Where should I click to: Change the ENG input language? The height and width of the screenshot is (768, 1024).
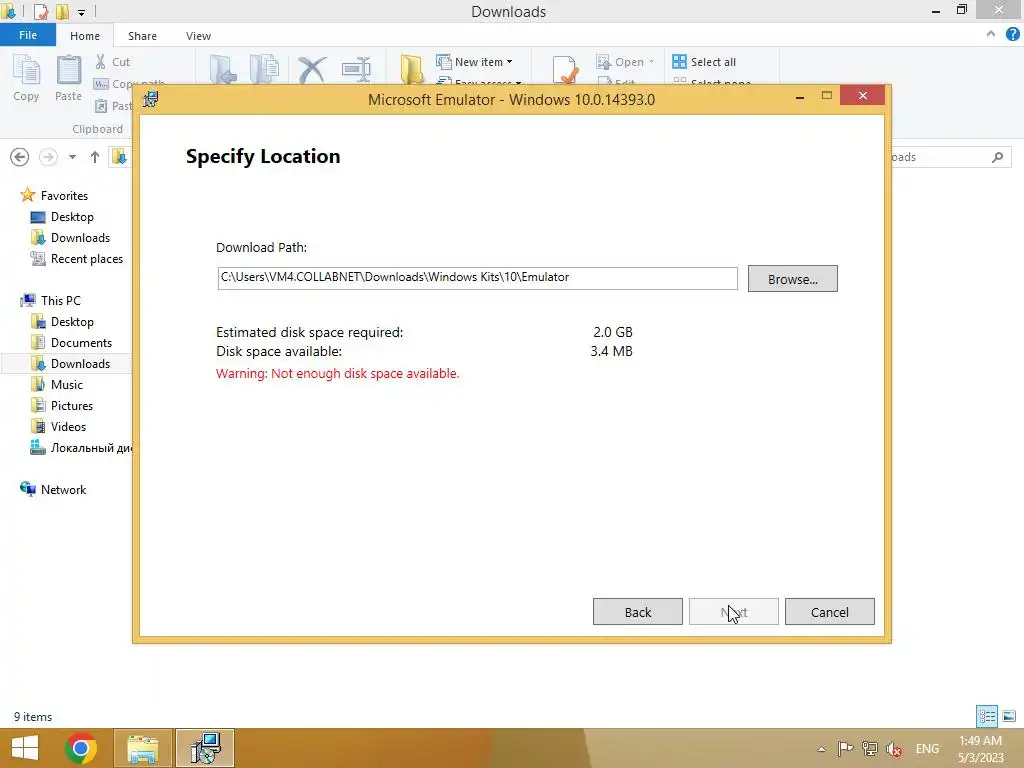coord(927,749)
